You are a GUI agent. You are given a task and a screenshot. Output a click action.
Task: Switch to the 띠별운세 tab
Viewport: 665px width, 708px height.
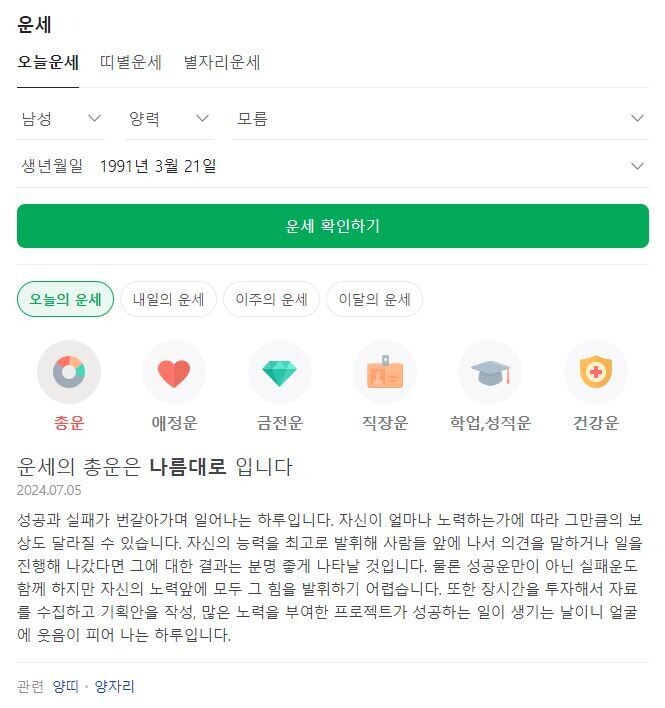tap(130, 62)
